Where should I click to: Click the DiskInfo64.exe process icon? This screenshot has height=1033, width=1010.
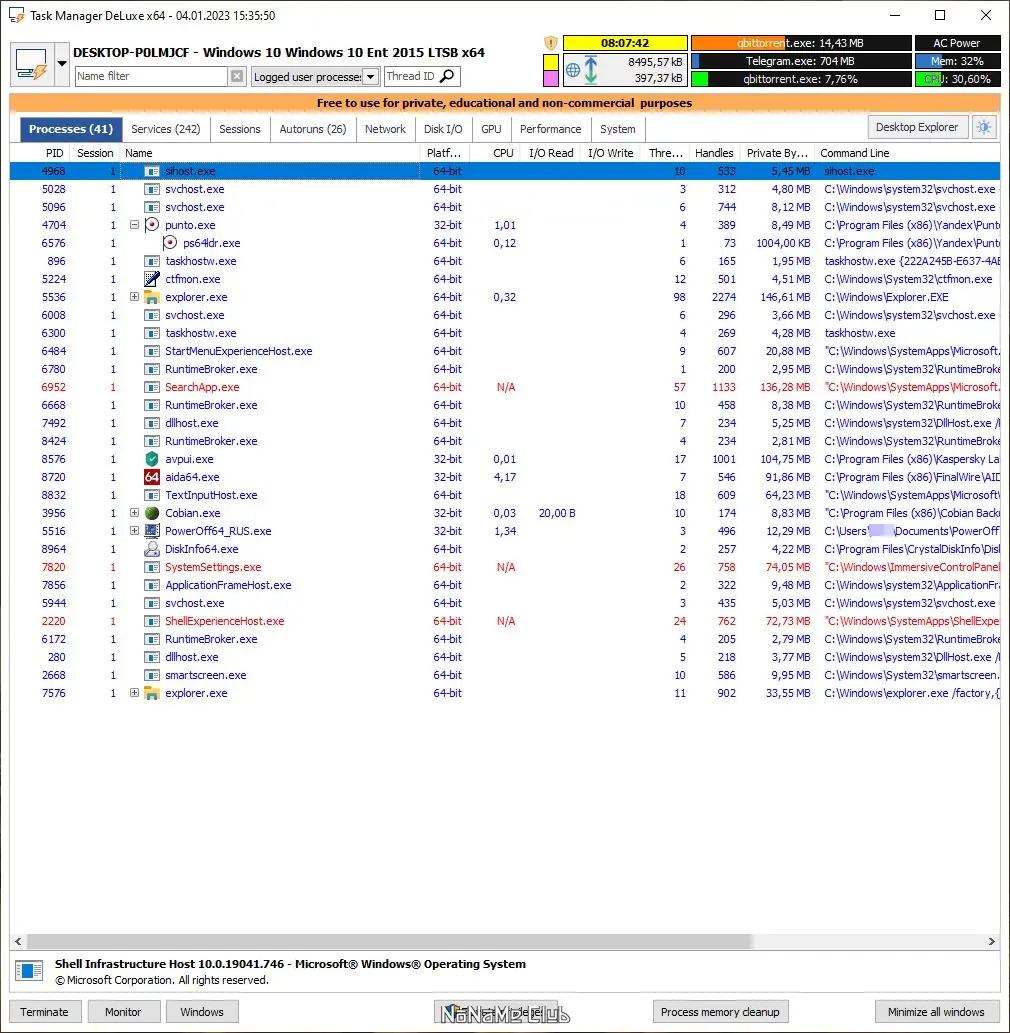coord(152,549)
